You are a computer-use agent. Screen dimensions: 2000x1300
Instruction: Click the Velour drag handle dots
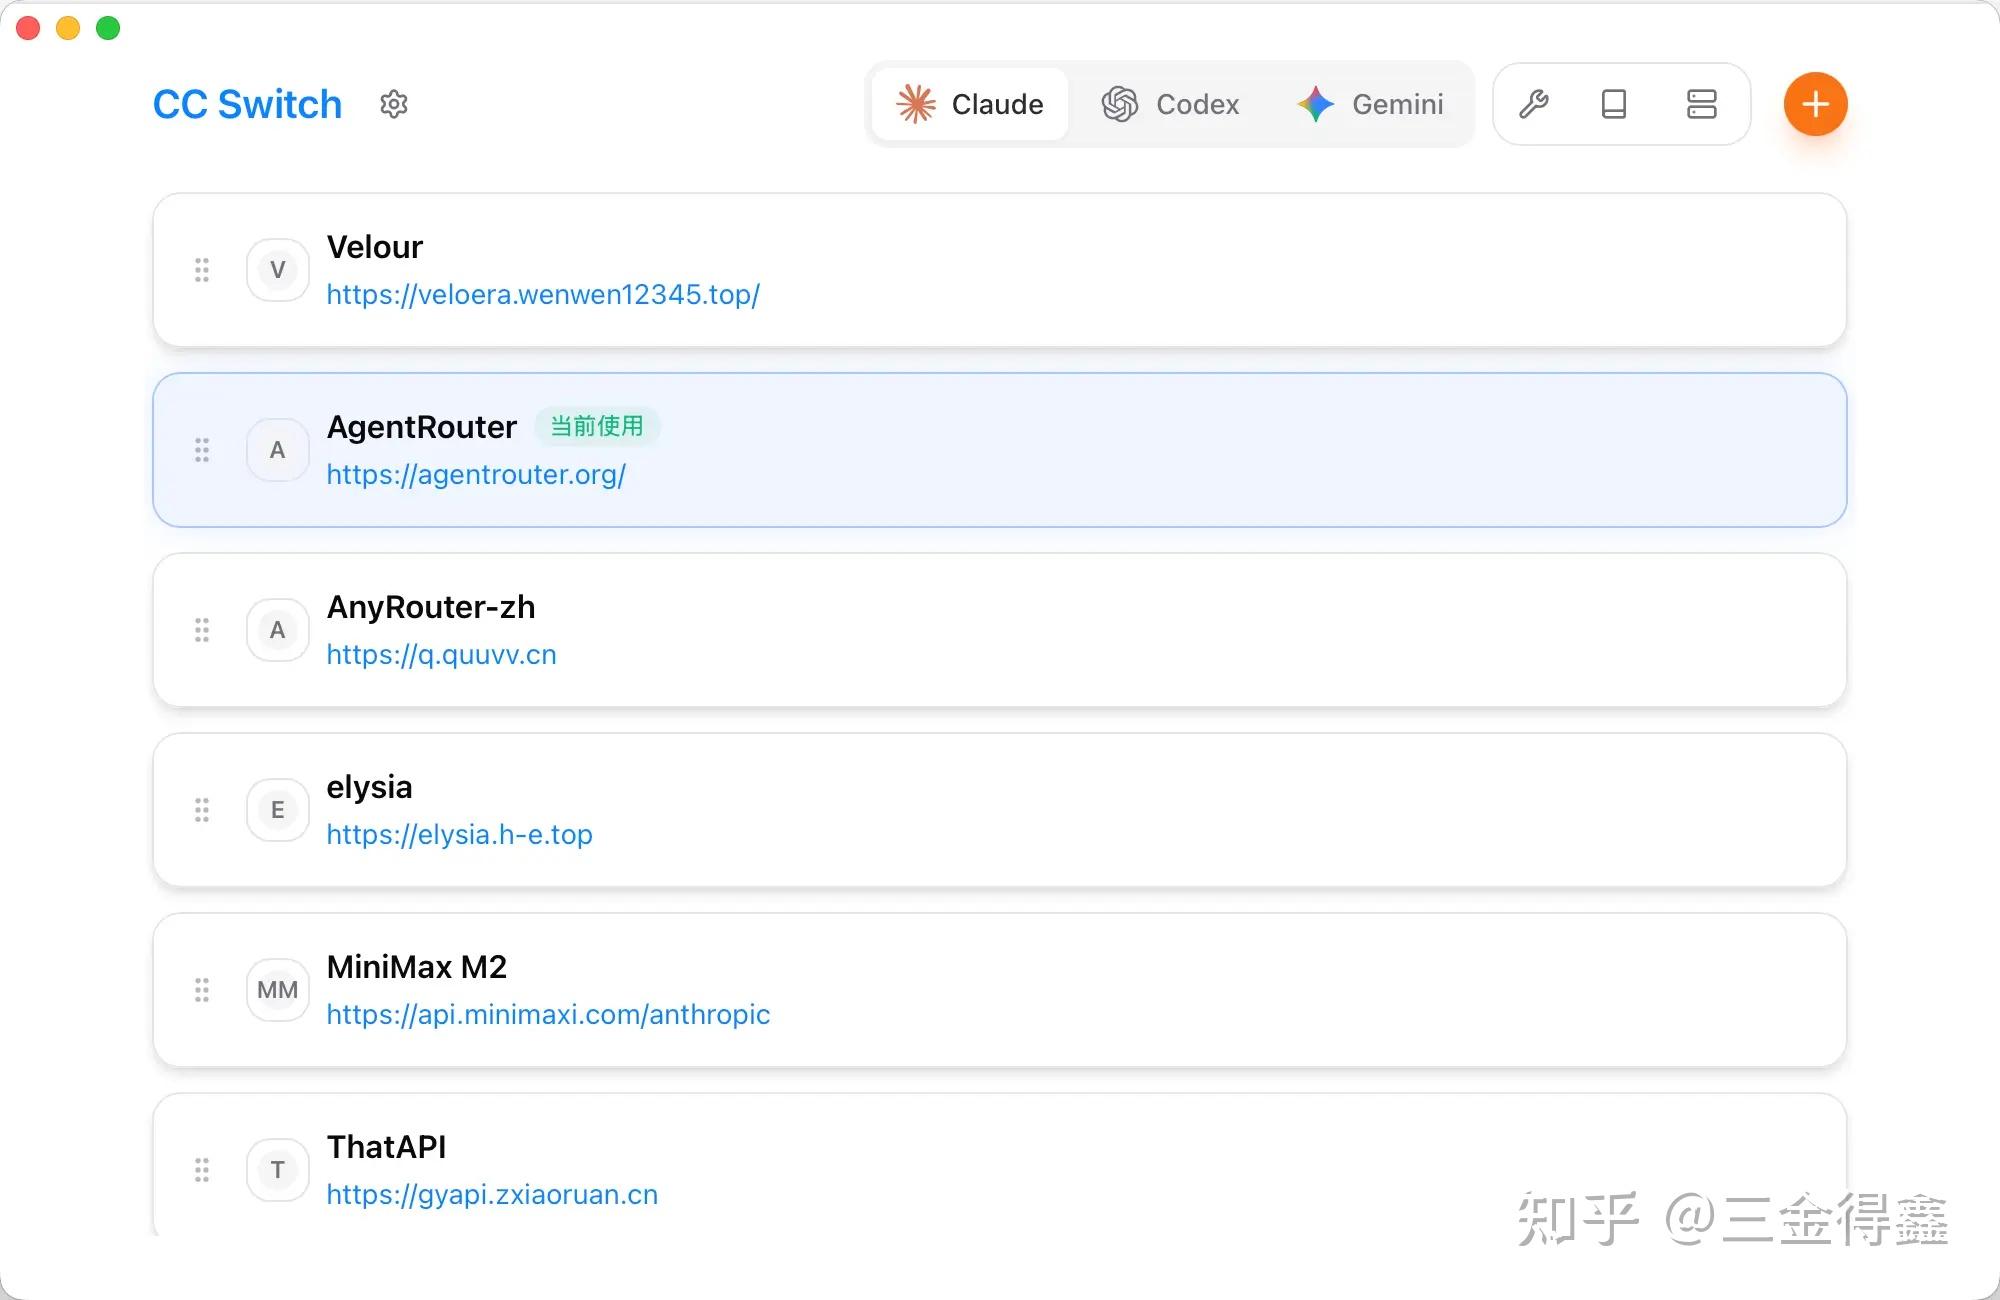point(202,269)
